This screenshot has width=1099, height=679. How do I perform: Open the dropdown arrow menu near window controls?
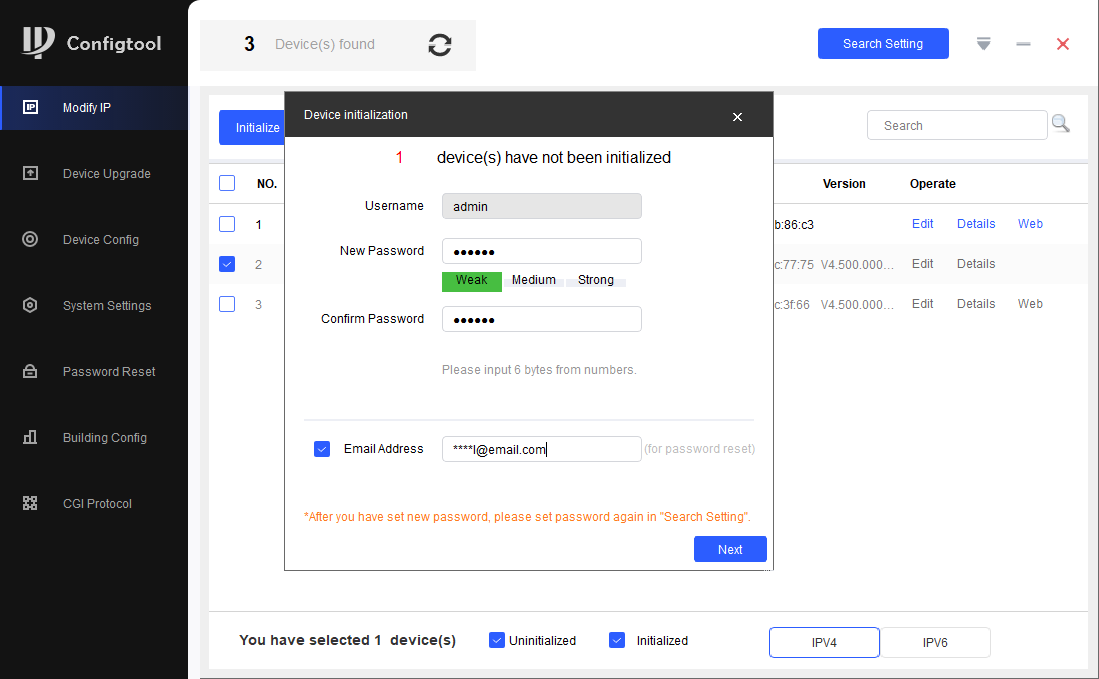point(984,44)
